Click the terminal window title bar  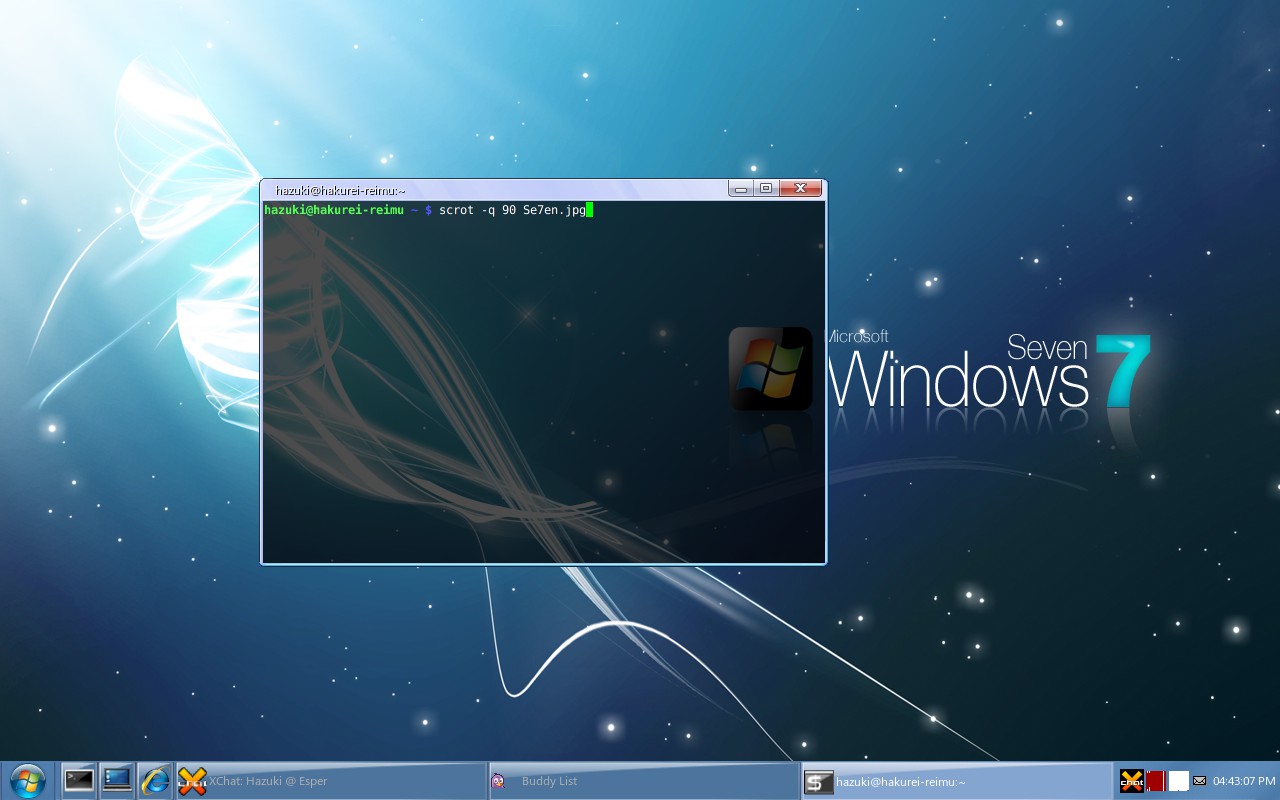tap(500, 190)
